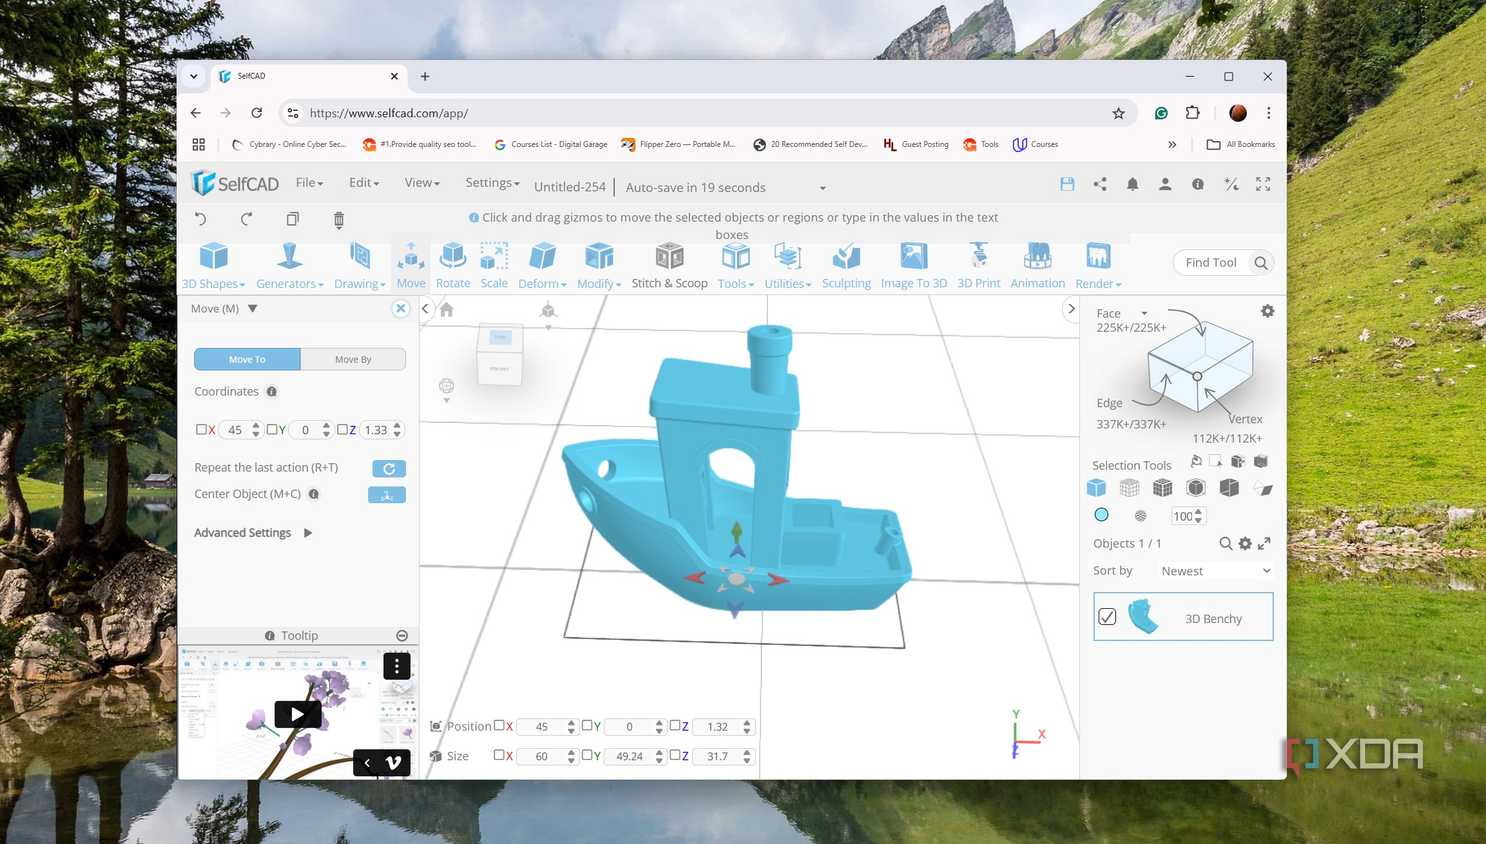Open All Bookmarks folder
Viewport: 1486px width, 844px height.
point(1240,144)
